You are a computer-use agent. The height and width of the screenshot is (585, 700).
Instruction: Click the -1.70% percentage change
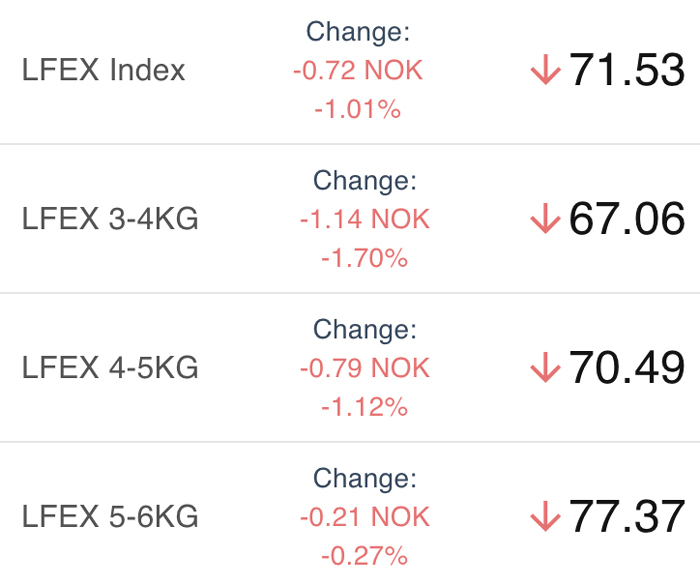coord(365,258)
